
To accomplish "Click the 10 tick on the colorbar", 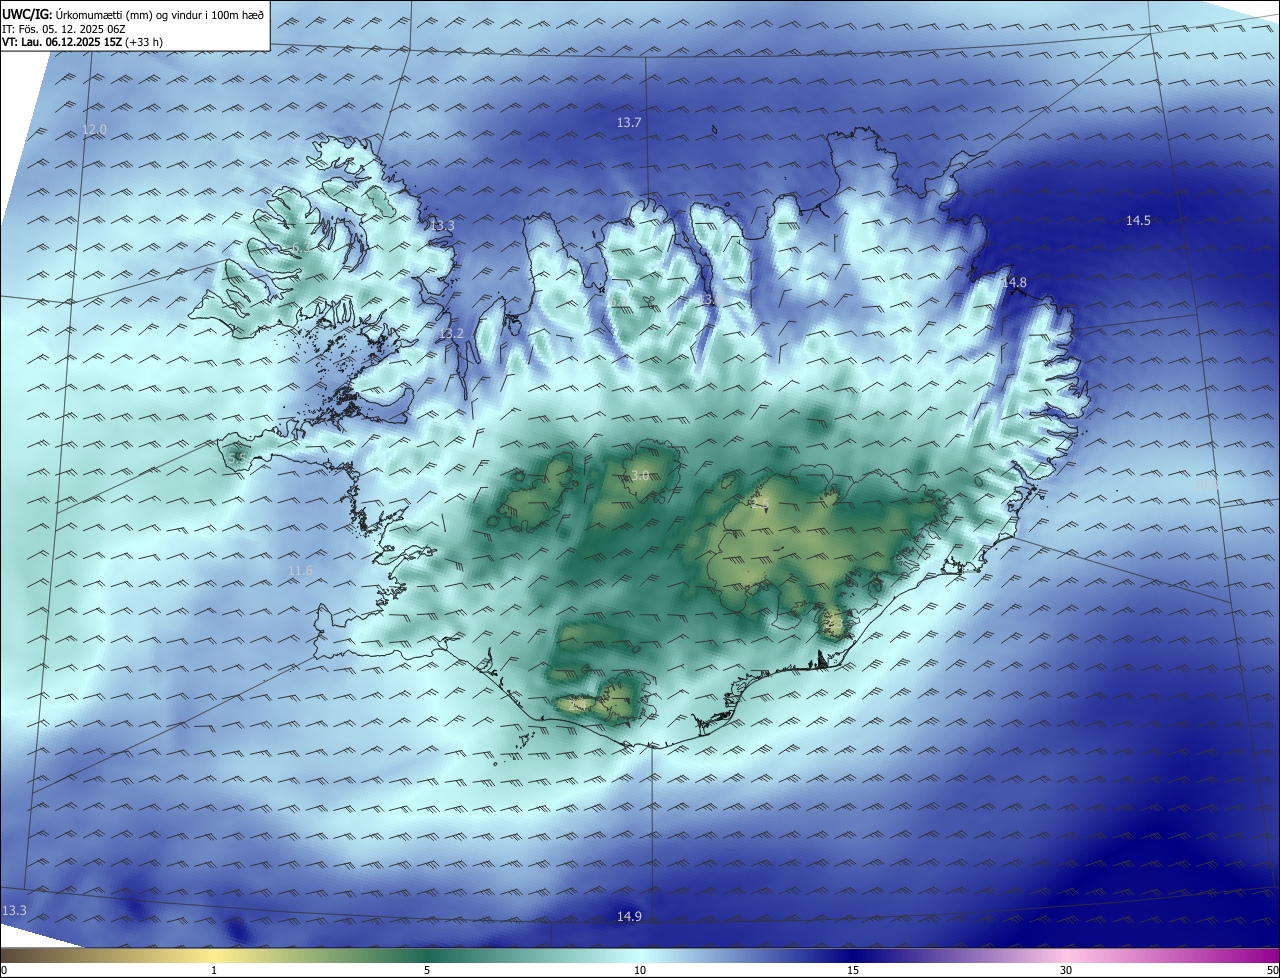I will click(x=640, y=970).
